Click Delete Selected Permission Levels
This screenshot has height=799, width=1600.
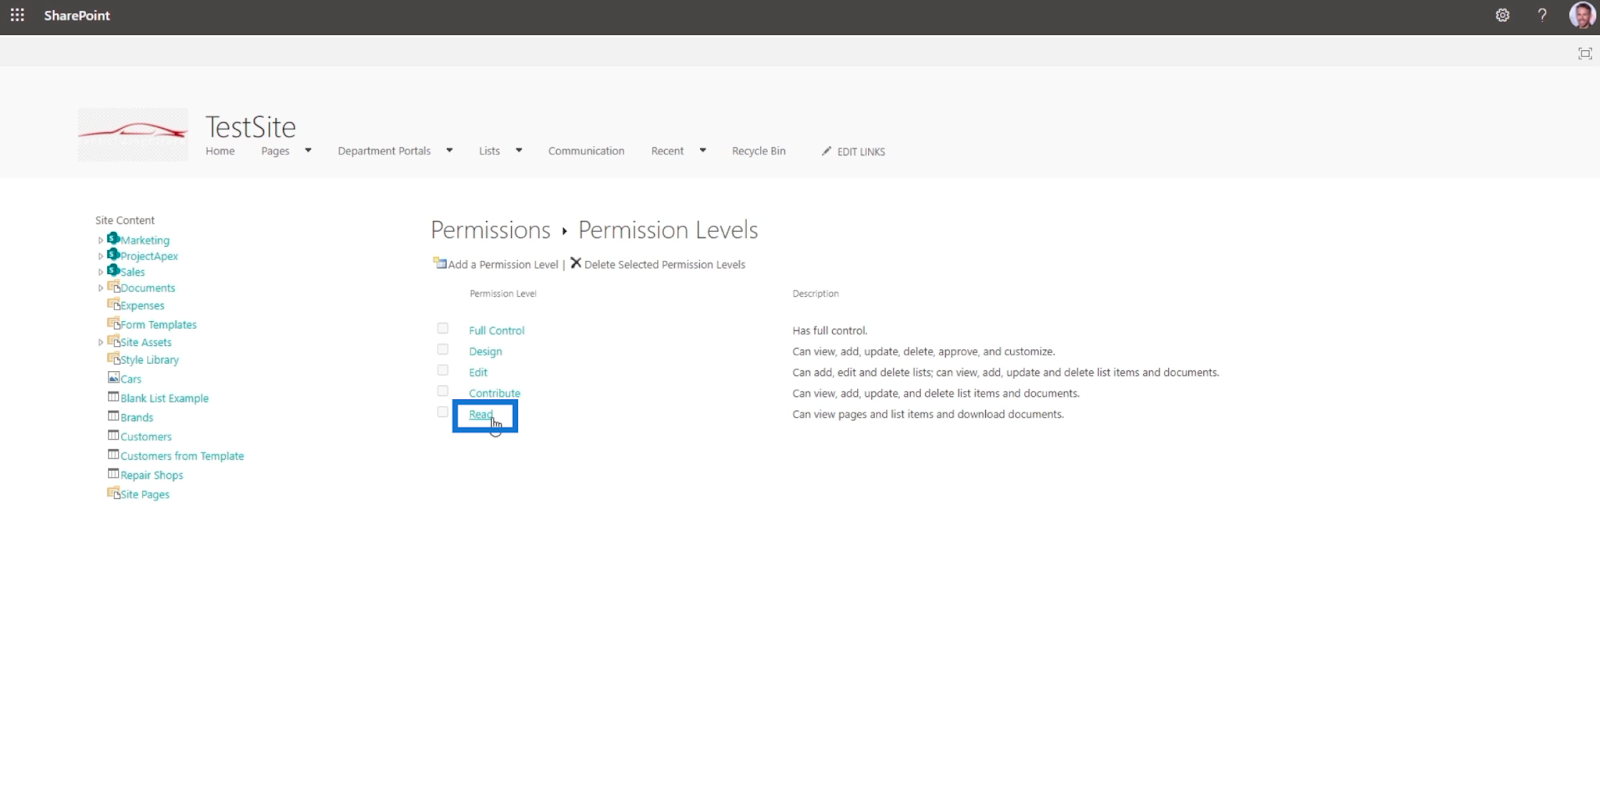[665, 264]
